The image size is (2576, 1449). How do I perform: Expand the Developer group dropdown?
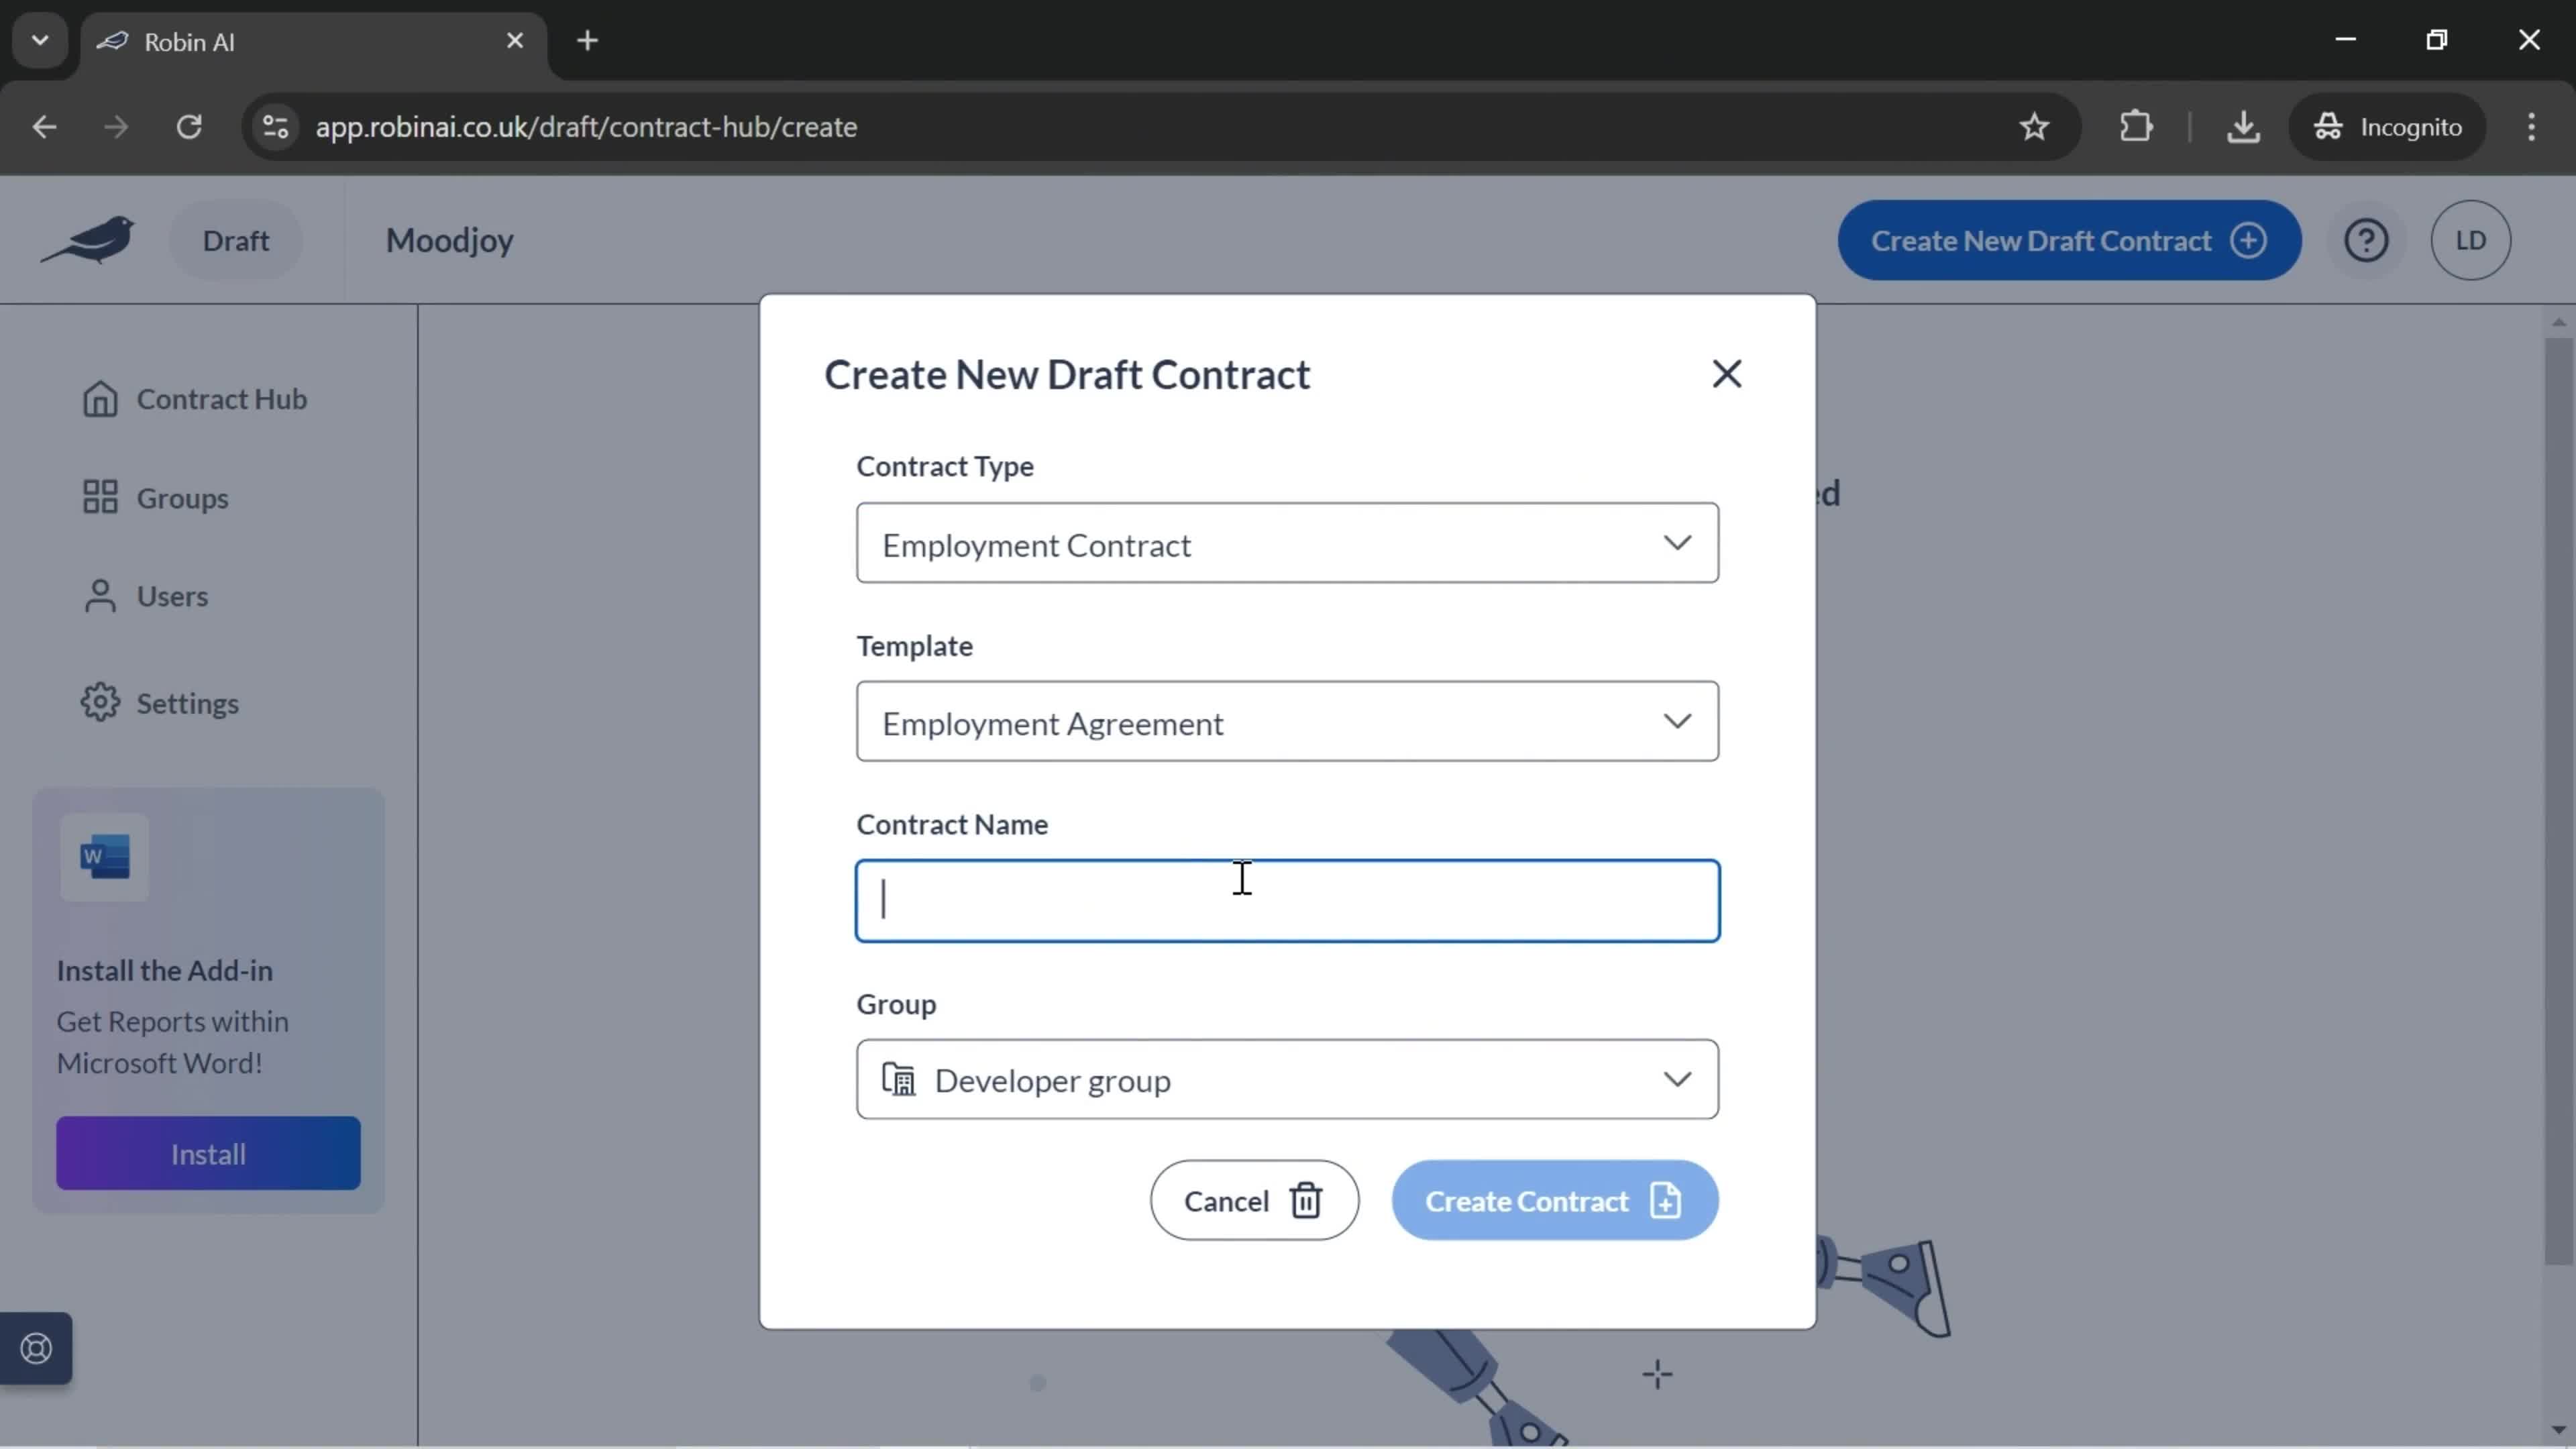point(1676,1079)
